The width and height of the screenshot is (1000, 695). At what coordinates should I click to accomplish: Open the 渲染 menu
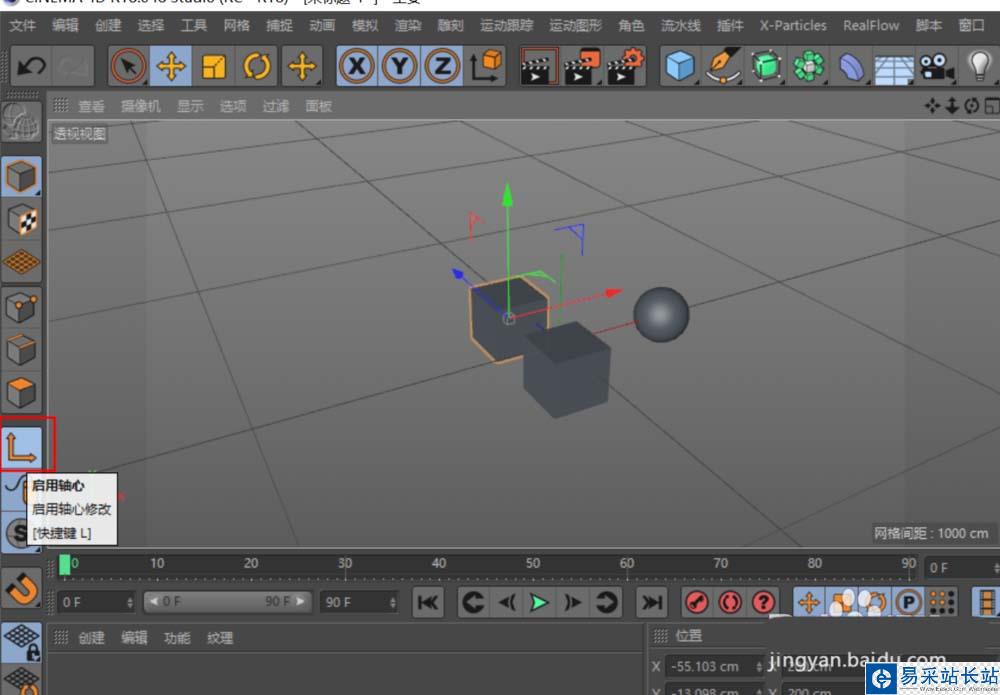[407, 25]
